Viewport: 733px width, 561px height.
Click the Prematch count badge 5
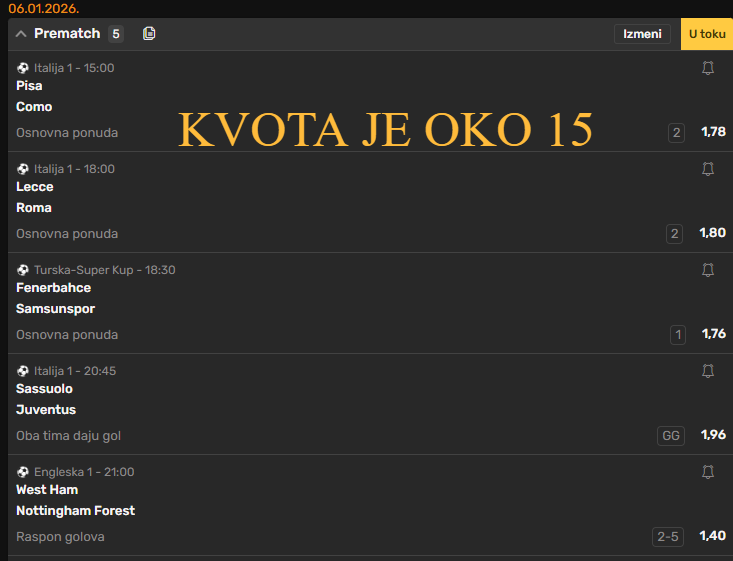(x=116, y=34)
